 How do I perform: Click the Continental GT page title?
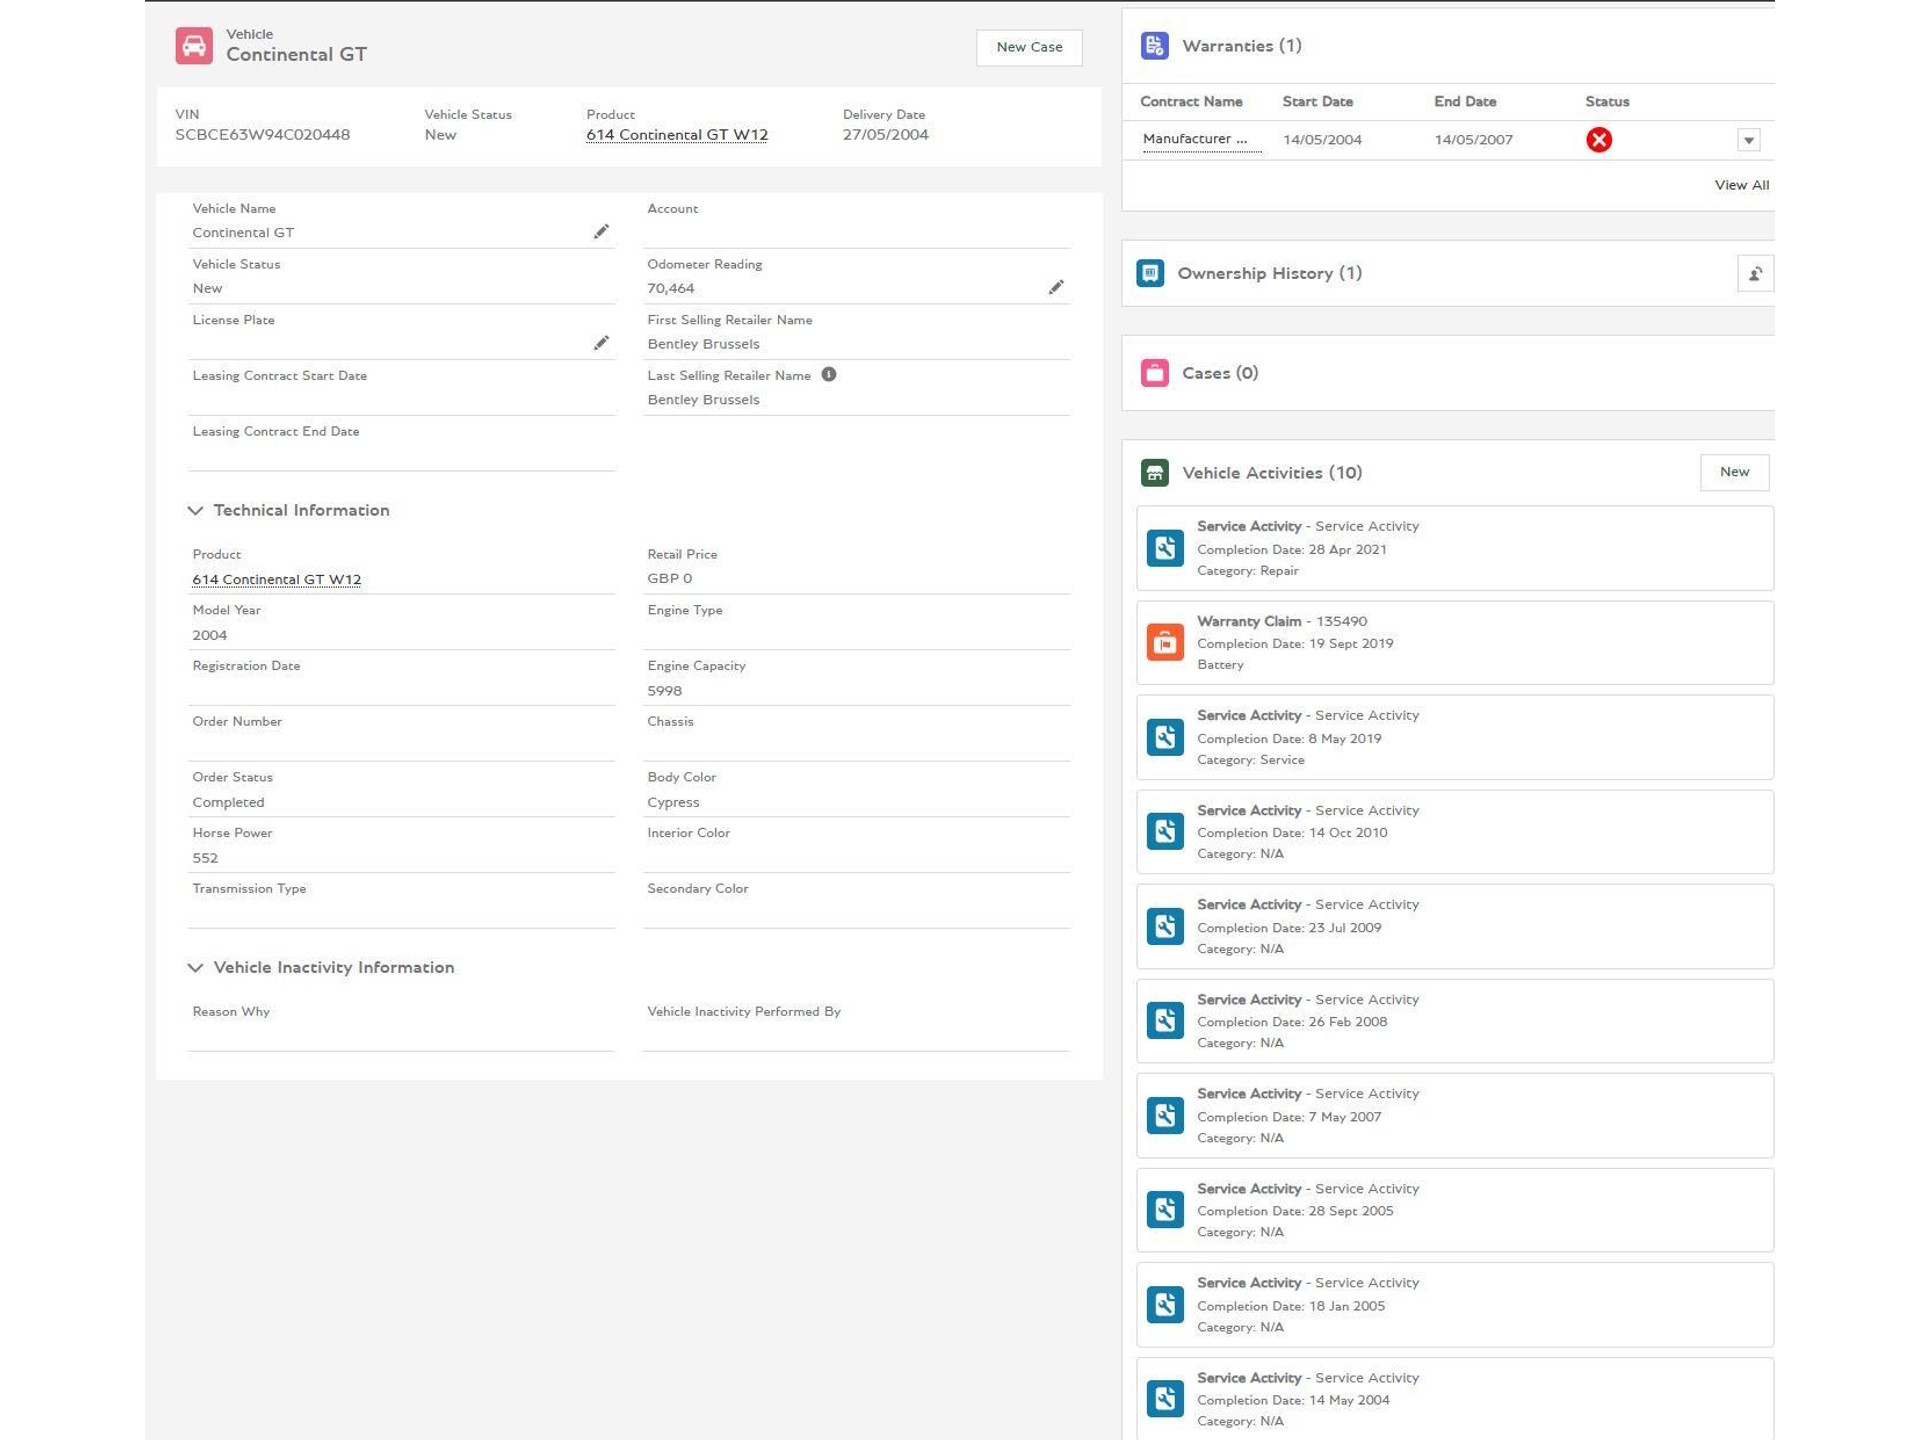296,55
